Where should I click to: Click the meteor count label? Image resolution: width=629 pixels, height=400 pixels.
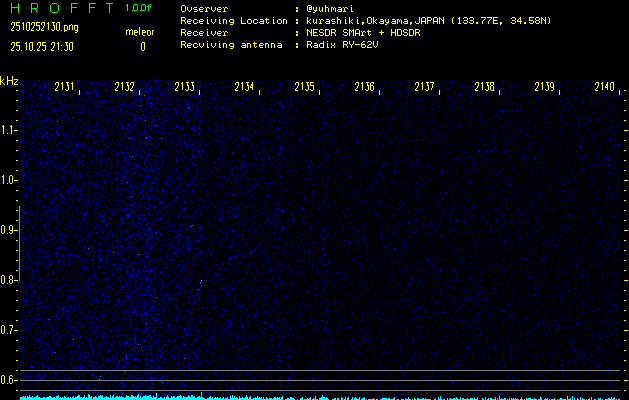[140, 33]
